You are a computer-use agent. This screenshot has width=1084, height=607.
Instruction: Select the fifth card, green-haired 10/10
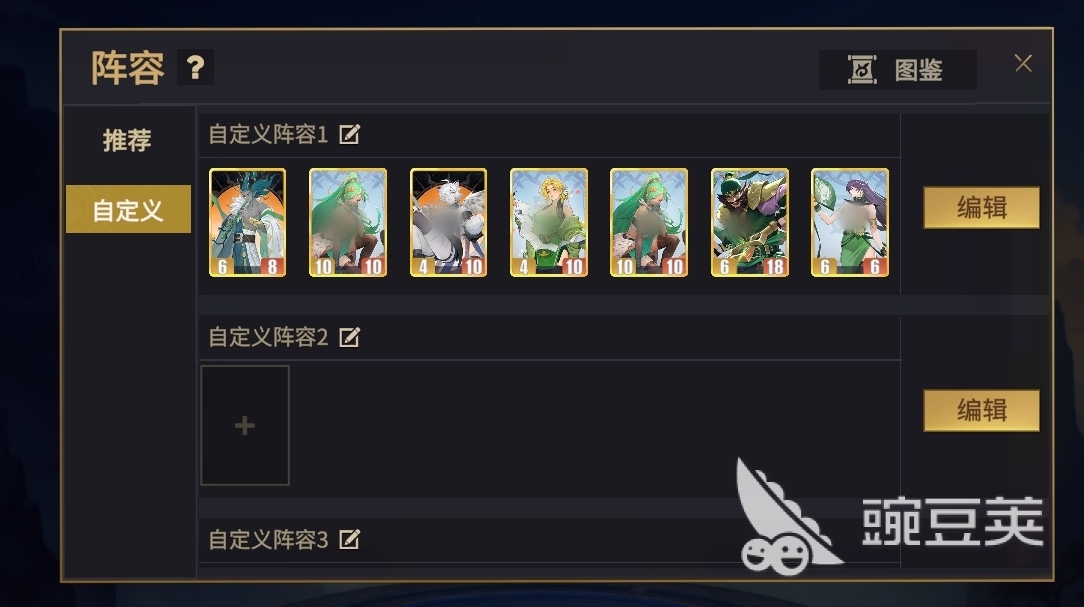pyautogui.click(x=648, y=223)
